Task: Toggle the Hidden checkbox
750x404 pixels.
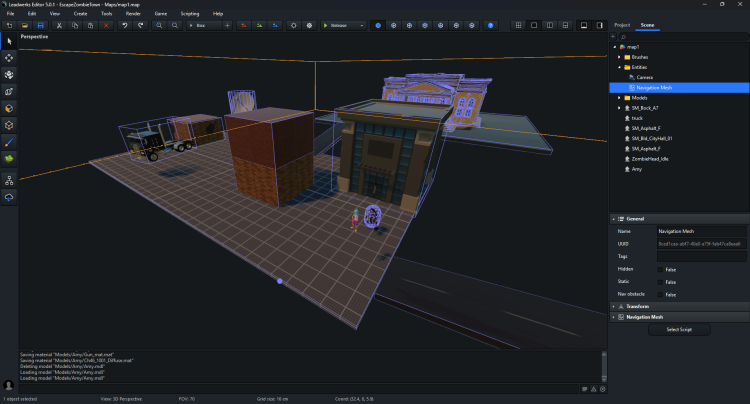Action: (660, 269)
